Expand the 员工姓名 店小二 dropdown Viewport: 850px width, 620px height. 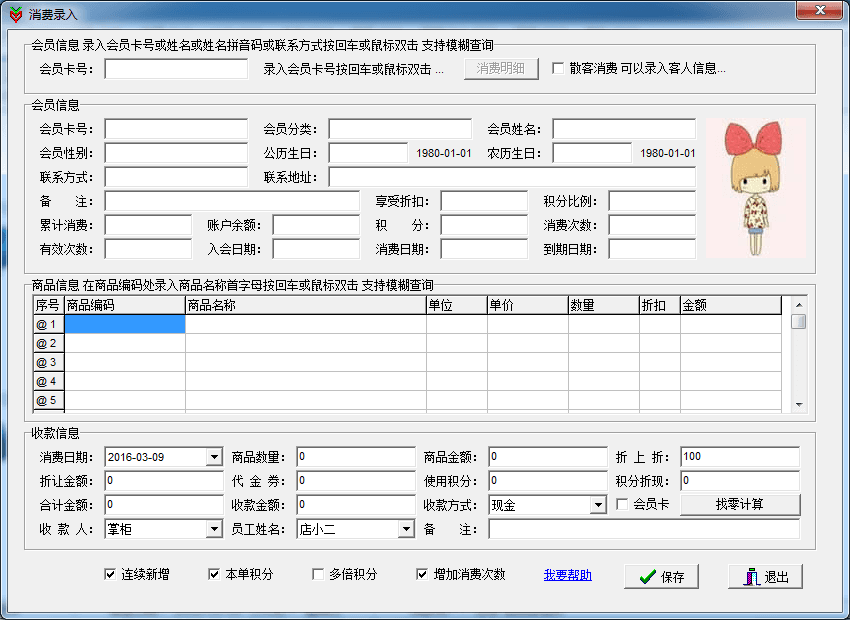(x=406, y=529)
